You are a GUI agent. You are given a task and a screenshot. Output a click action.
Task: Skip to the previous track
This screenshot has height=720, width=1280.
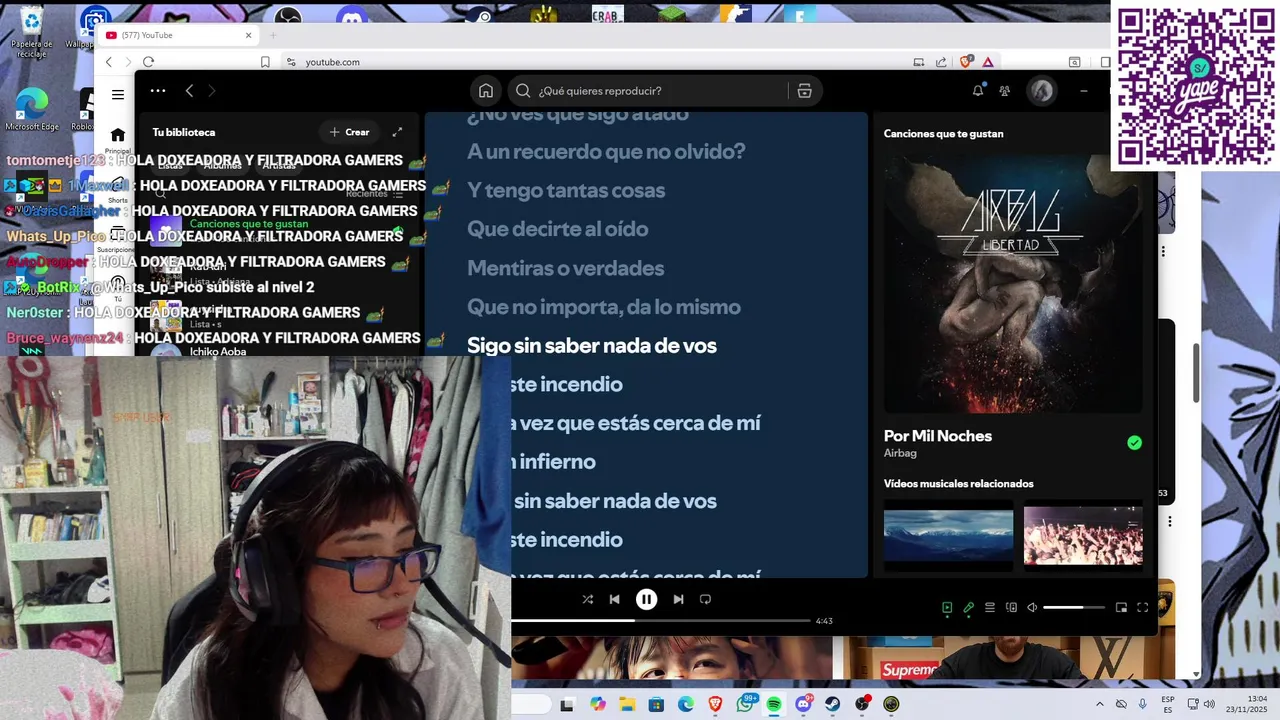click(614, 599)
